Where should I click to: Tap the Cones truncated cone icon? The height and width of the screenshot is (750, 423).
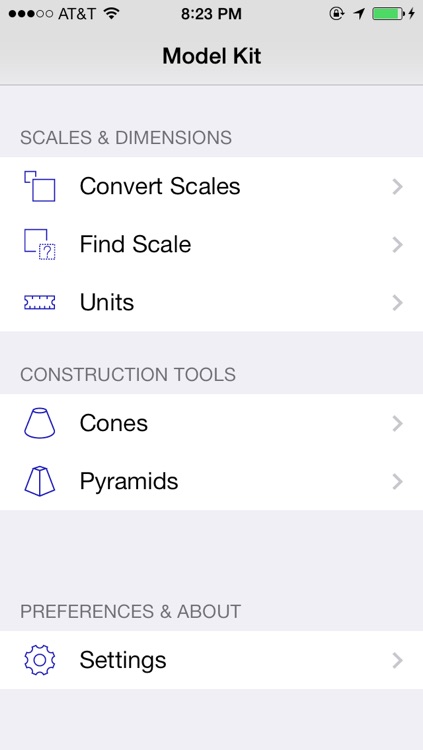40,423
